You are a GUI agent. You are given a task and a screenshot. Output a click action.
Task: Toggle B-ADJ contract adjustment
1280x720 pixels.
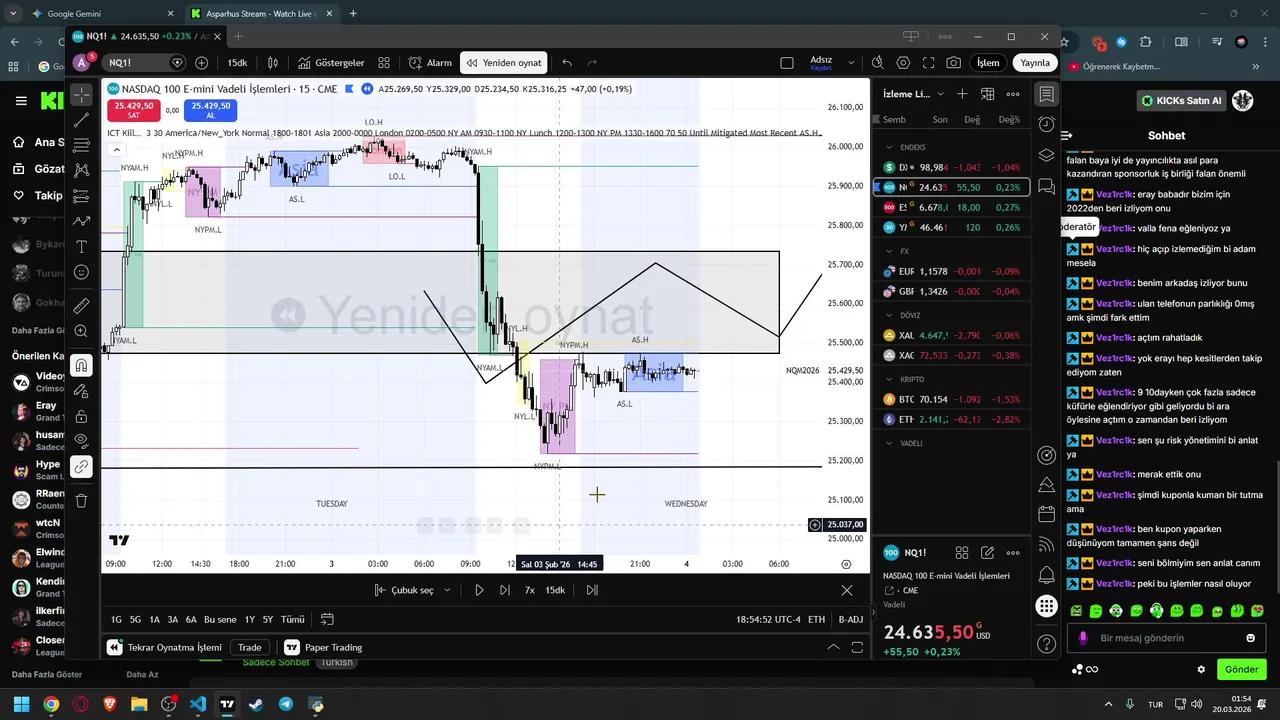tap(851, 619)
